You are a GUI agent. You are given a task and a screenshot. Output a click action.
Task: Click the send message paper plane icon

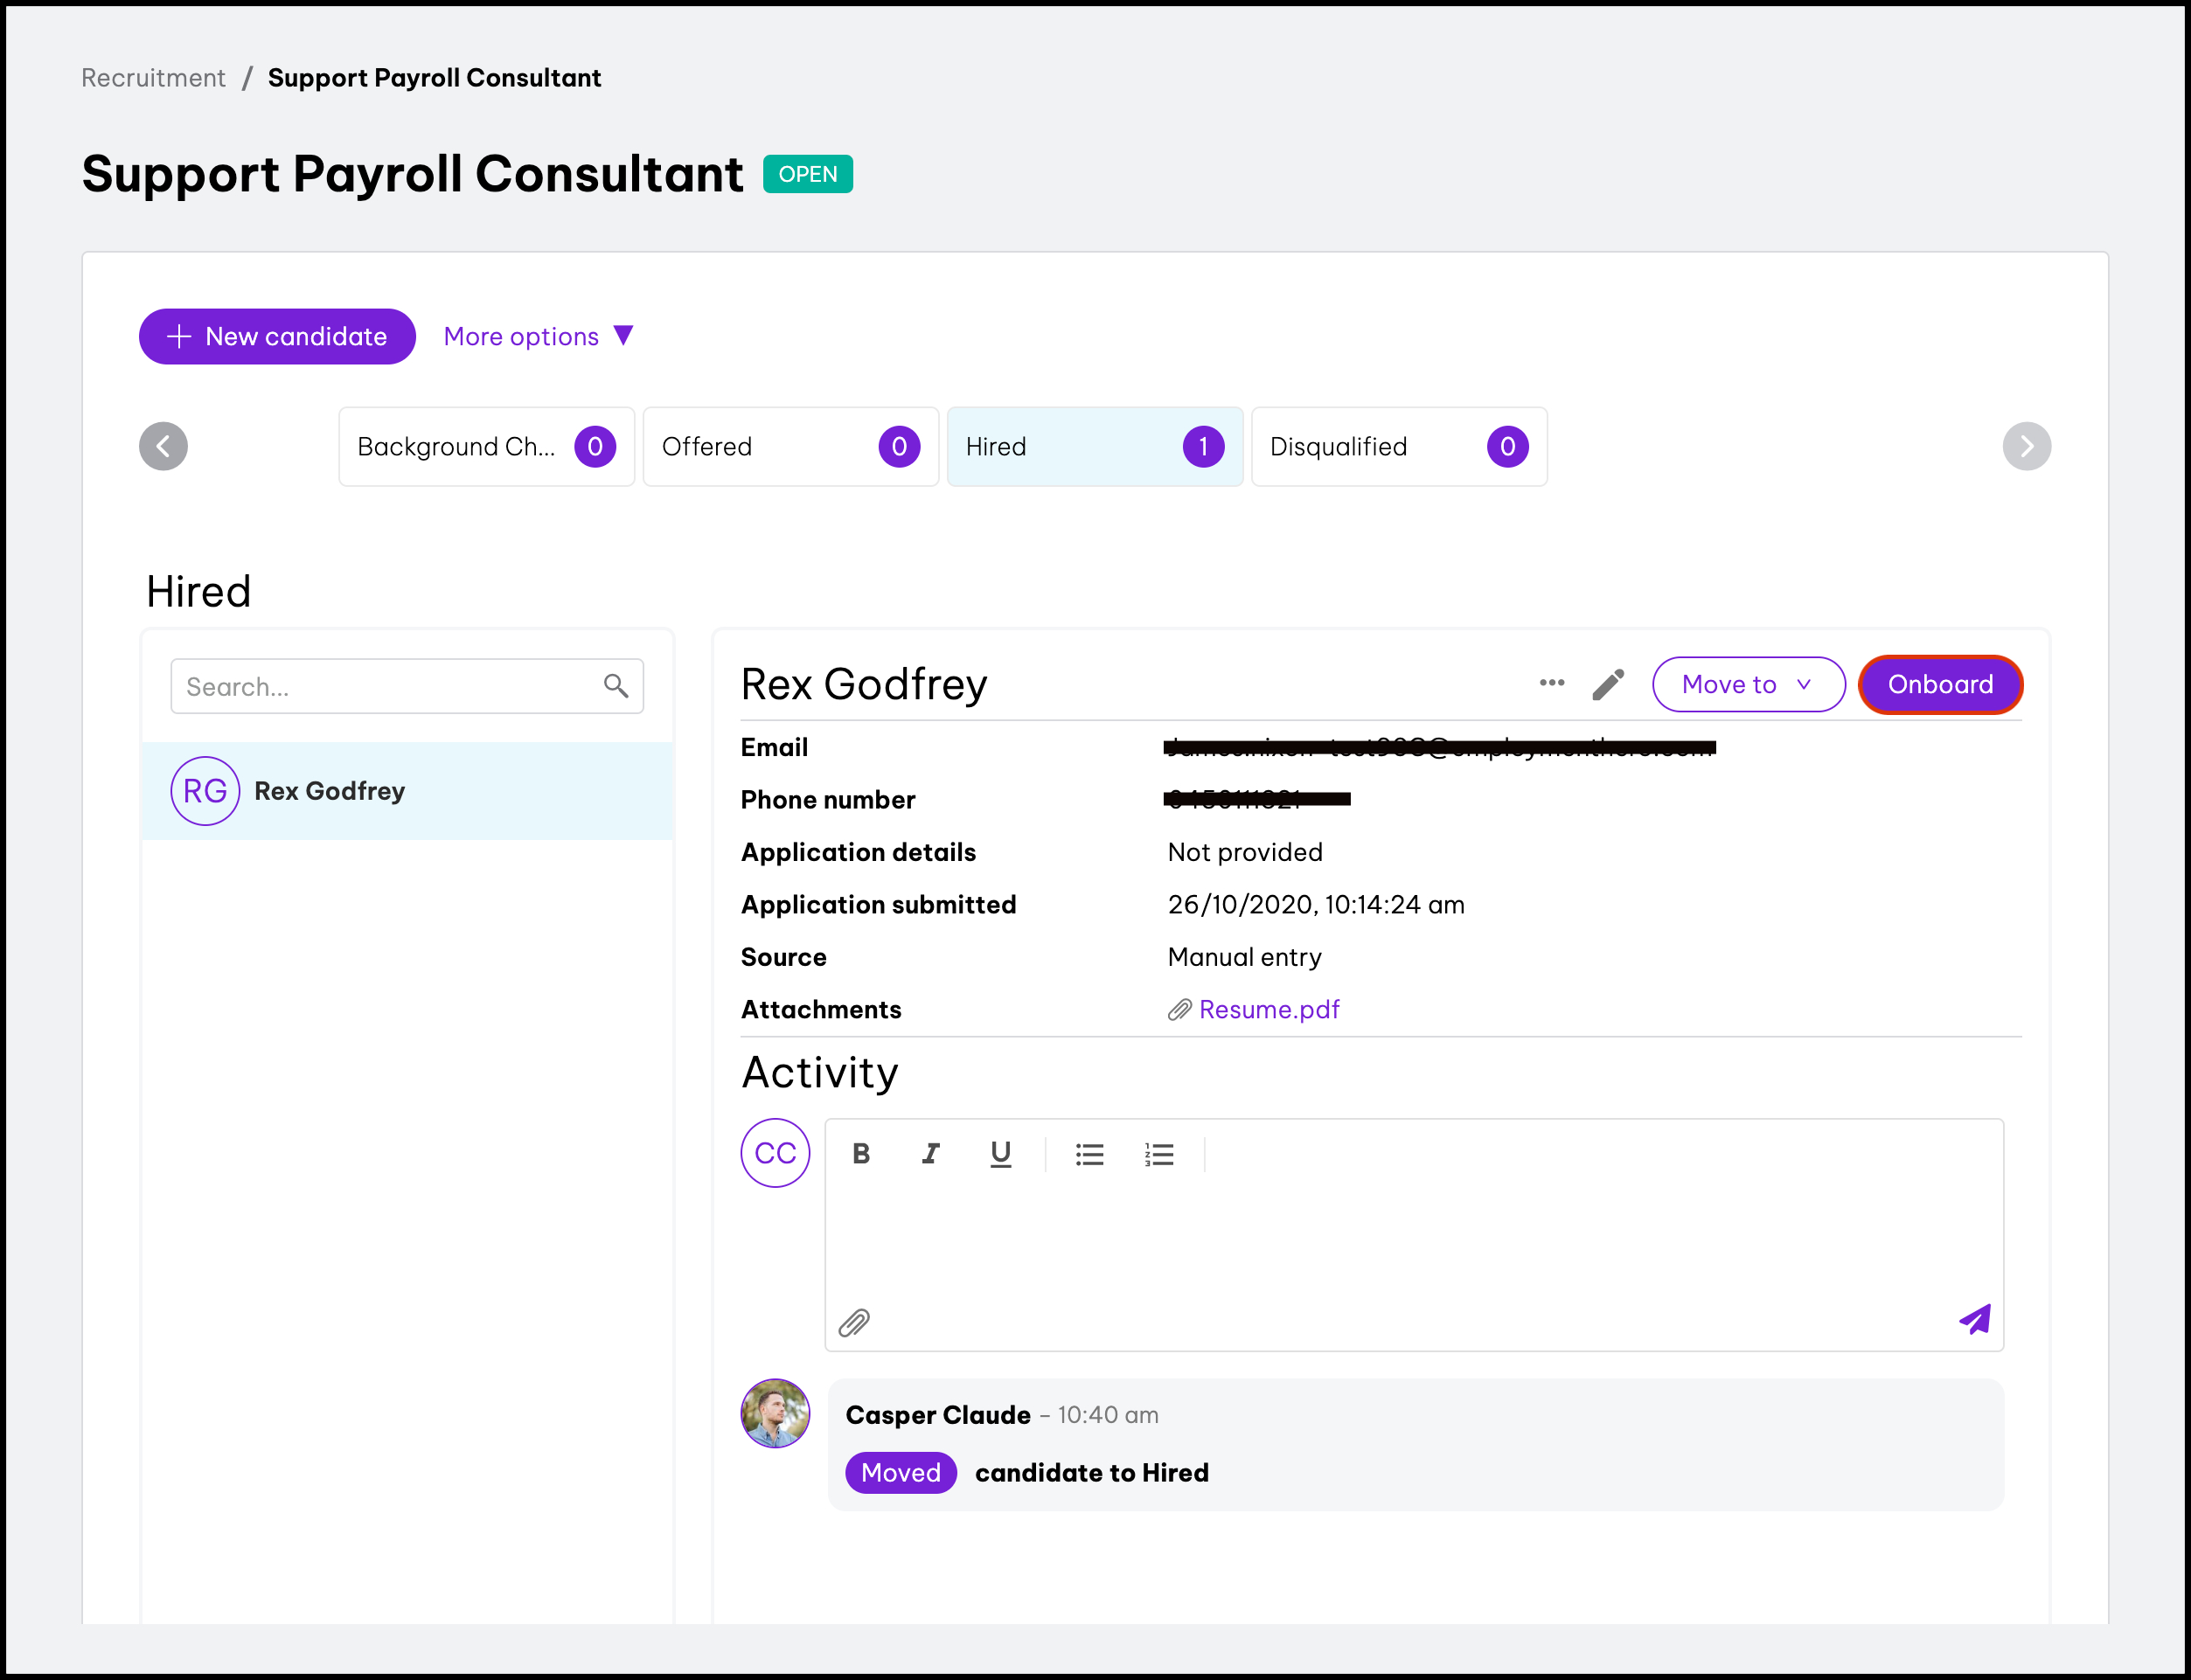coord(1974,1320)
